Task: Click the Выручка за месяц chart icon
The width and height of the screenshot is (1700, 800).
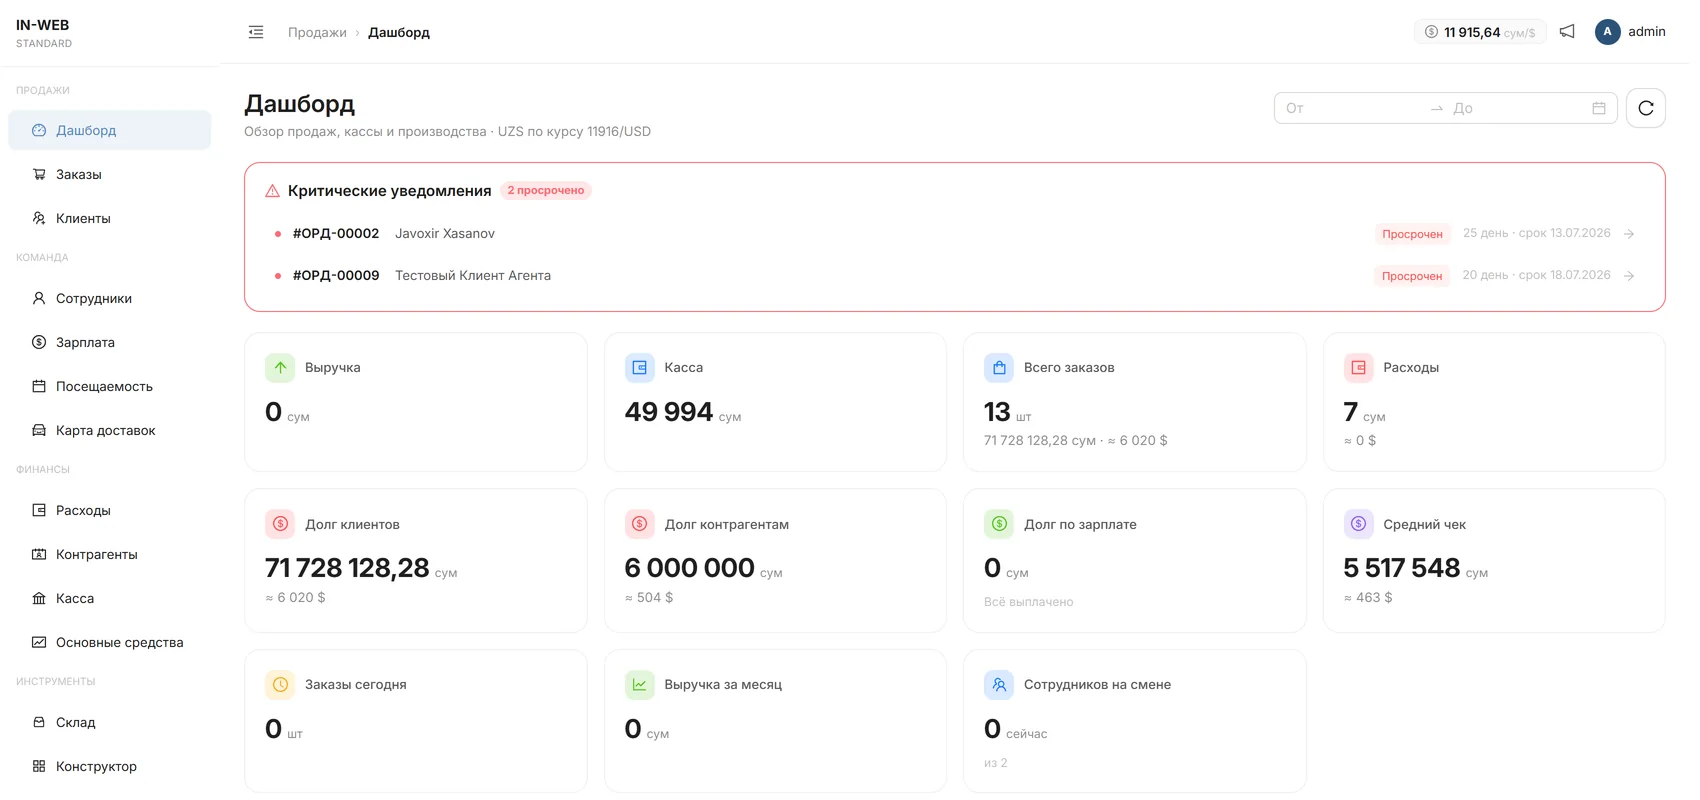Action: point(639,684)
